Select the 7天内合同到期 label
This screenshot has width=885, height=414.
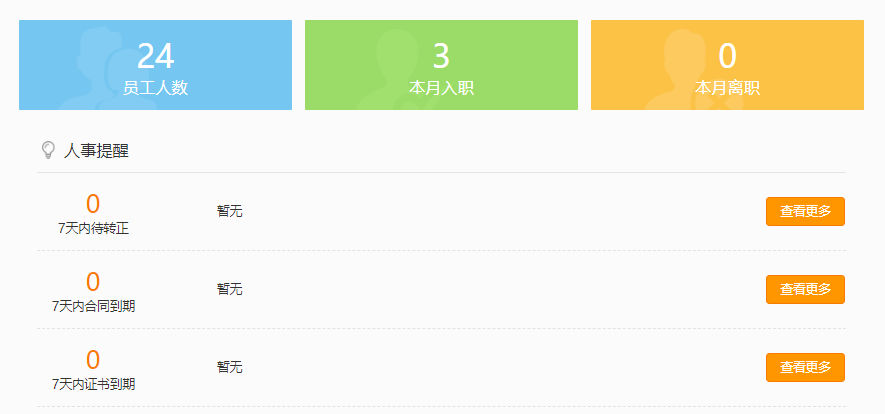pyautogui.click(x=93, y=306)
